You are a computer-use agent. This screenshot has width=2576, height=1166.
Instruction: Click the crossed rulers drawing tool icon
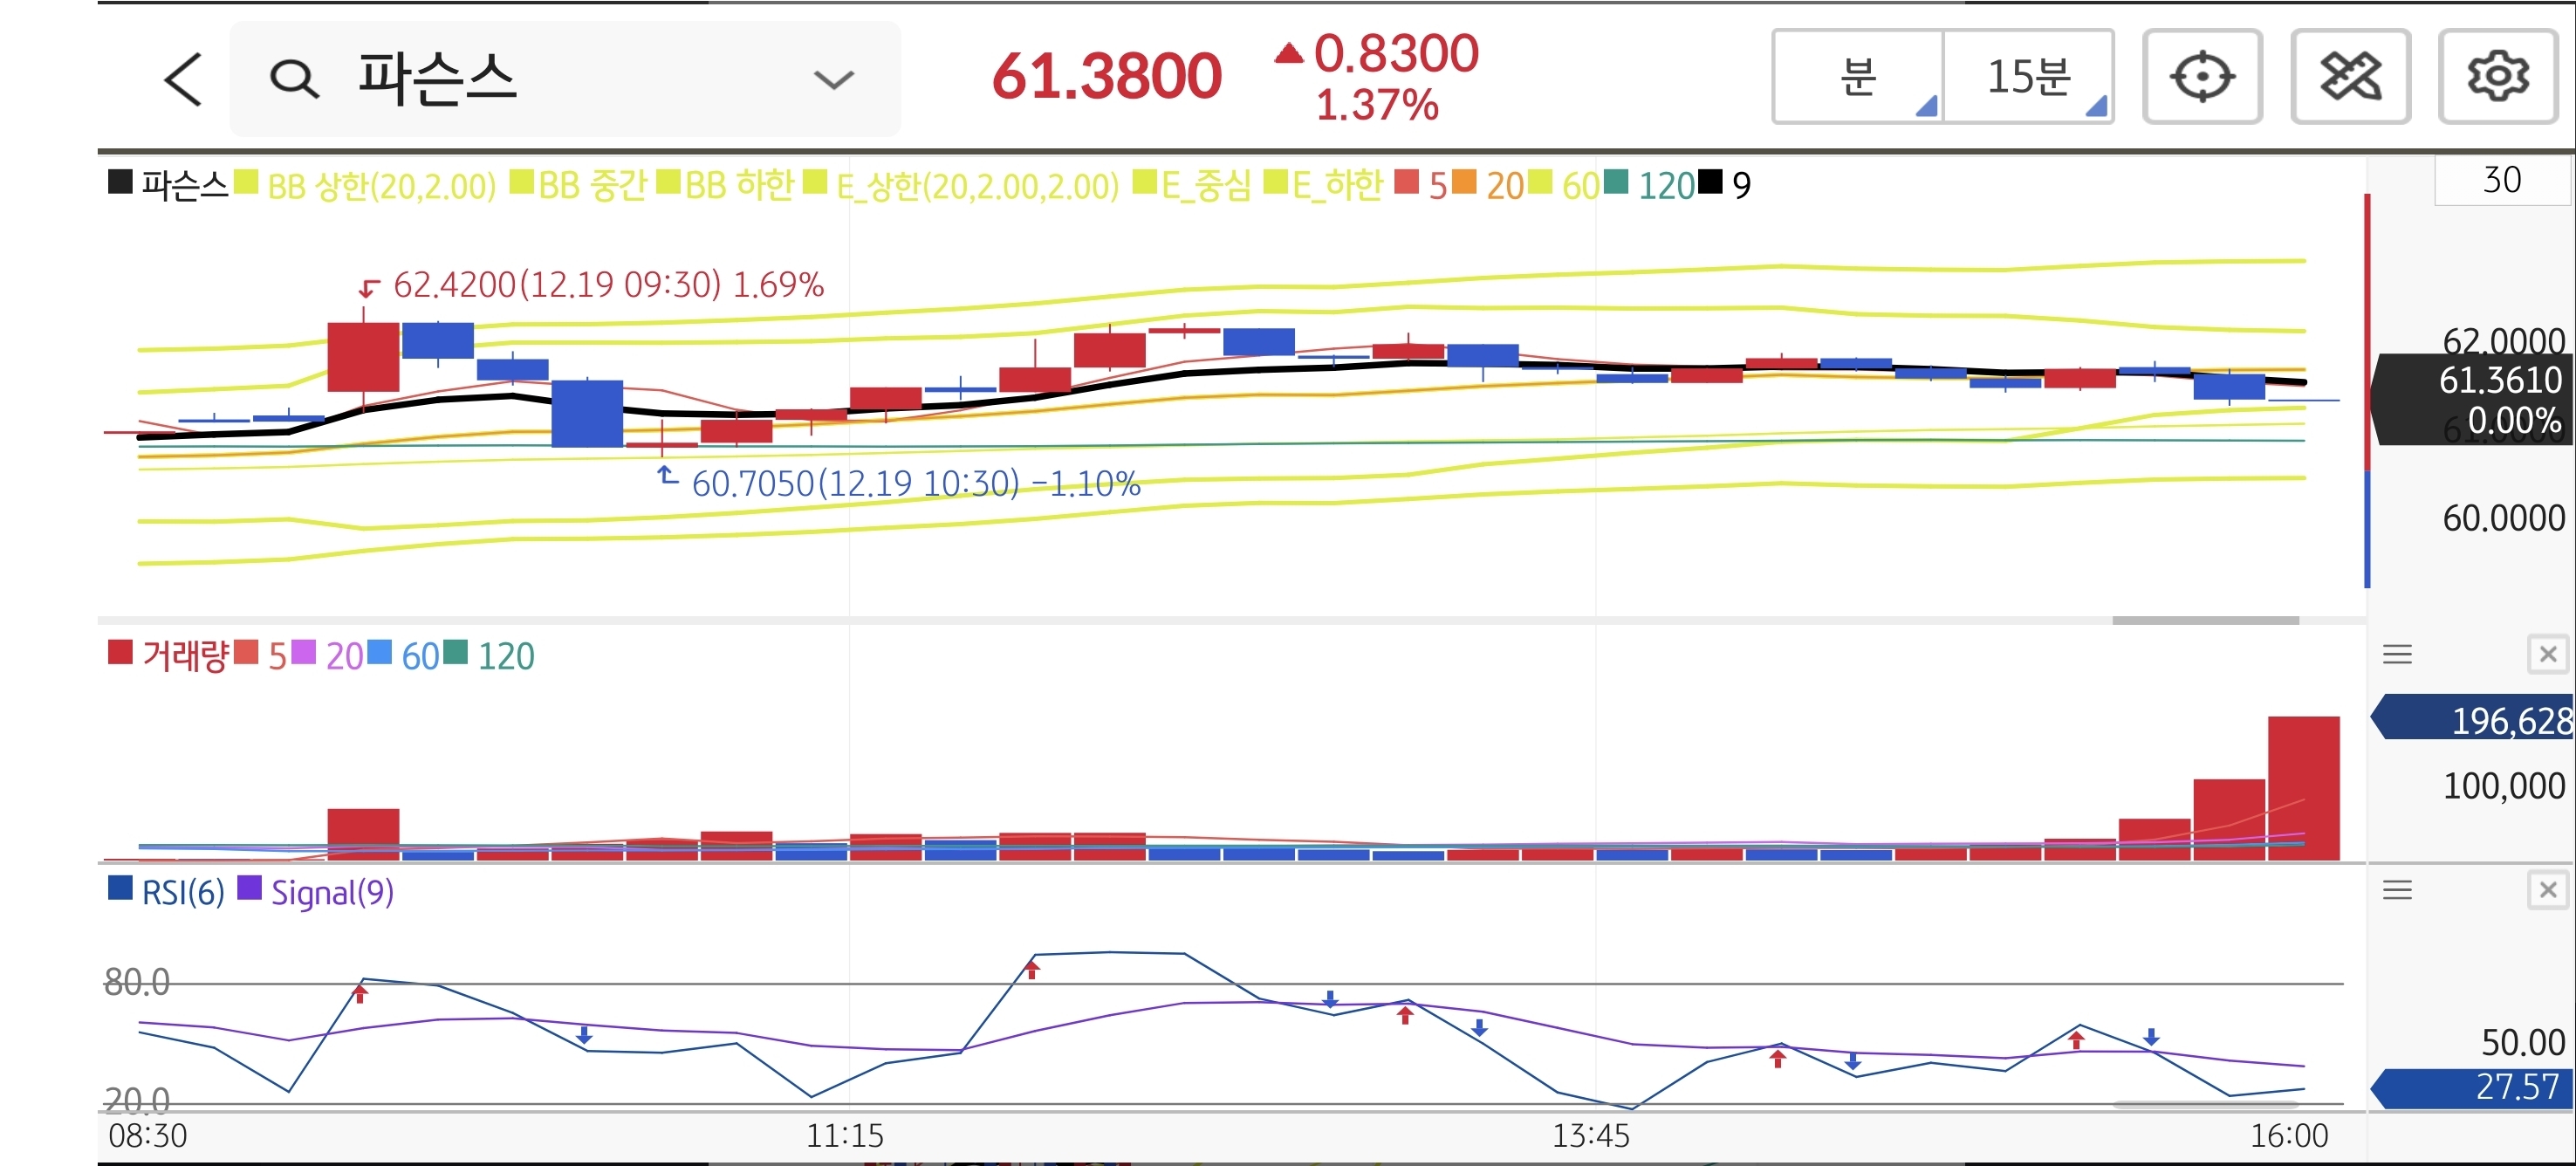2350,77
